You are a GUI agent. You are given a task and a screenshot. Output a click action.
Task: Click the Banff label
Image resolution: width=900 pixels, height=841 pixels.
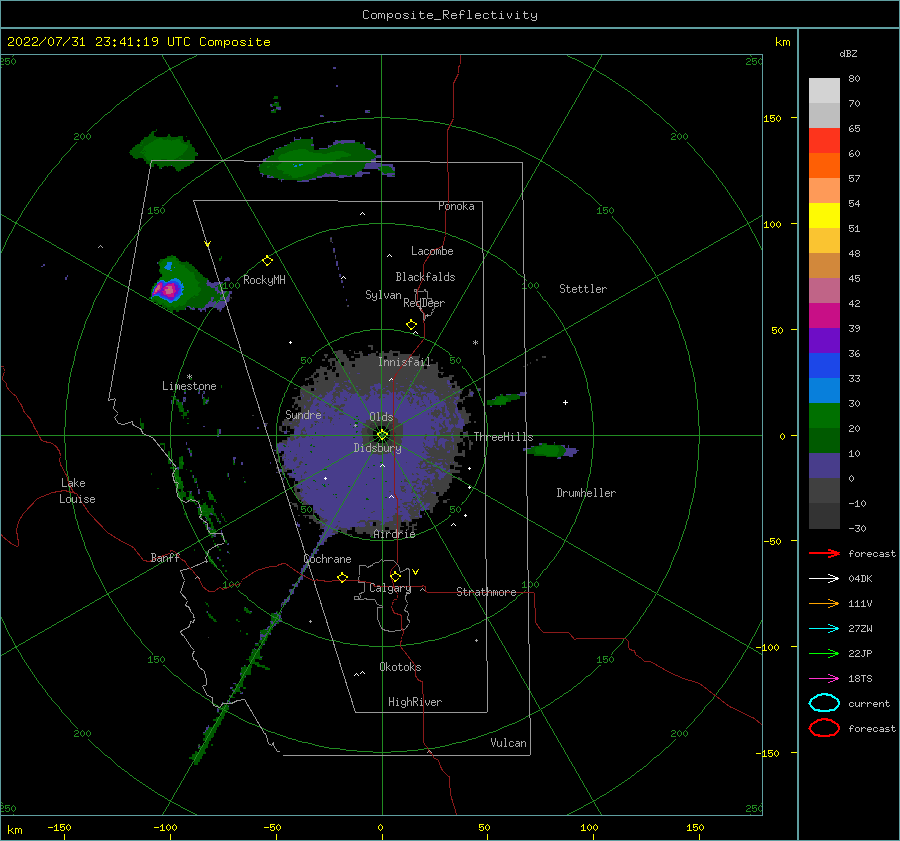tap(165, 557)
